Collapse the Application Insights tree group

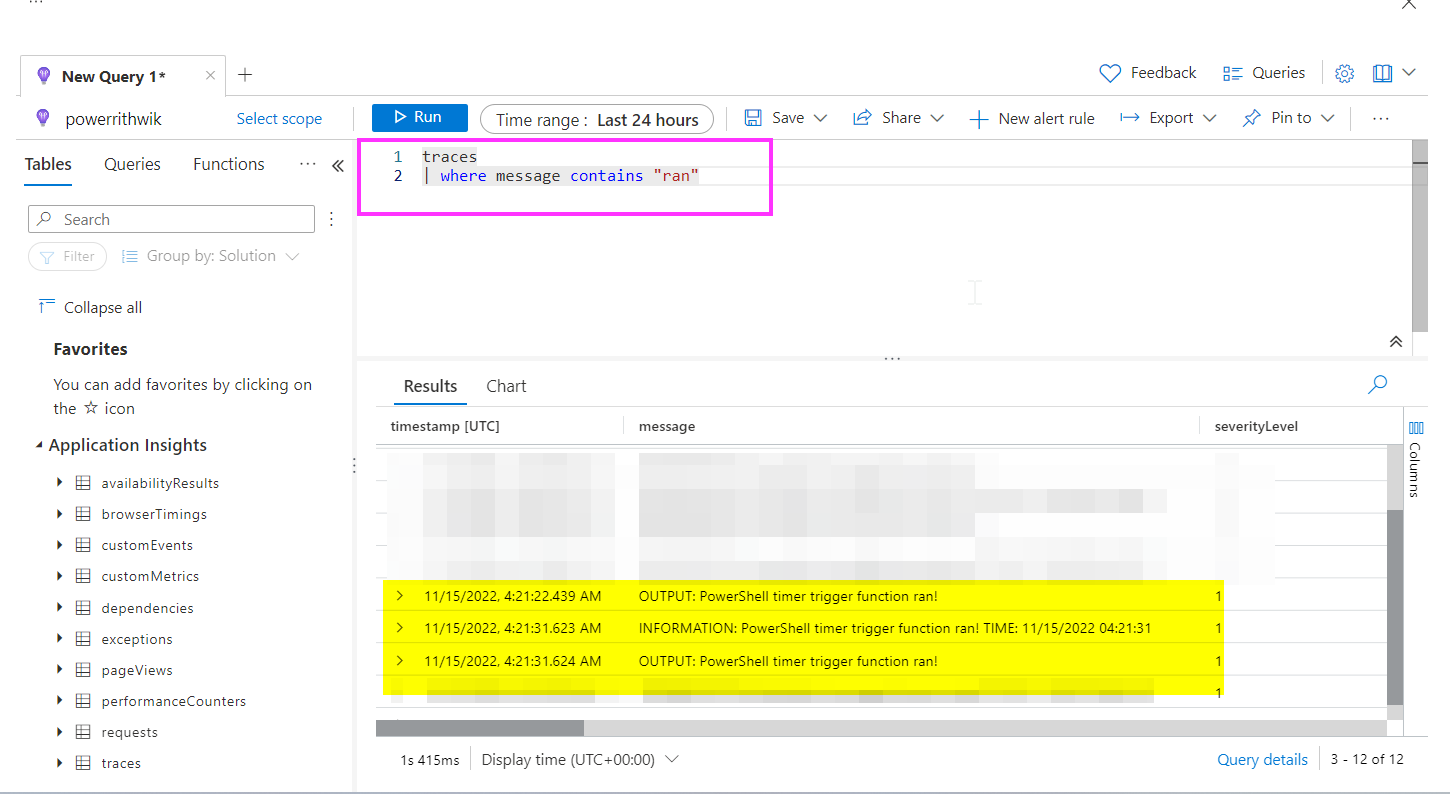pos(39,446)
